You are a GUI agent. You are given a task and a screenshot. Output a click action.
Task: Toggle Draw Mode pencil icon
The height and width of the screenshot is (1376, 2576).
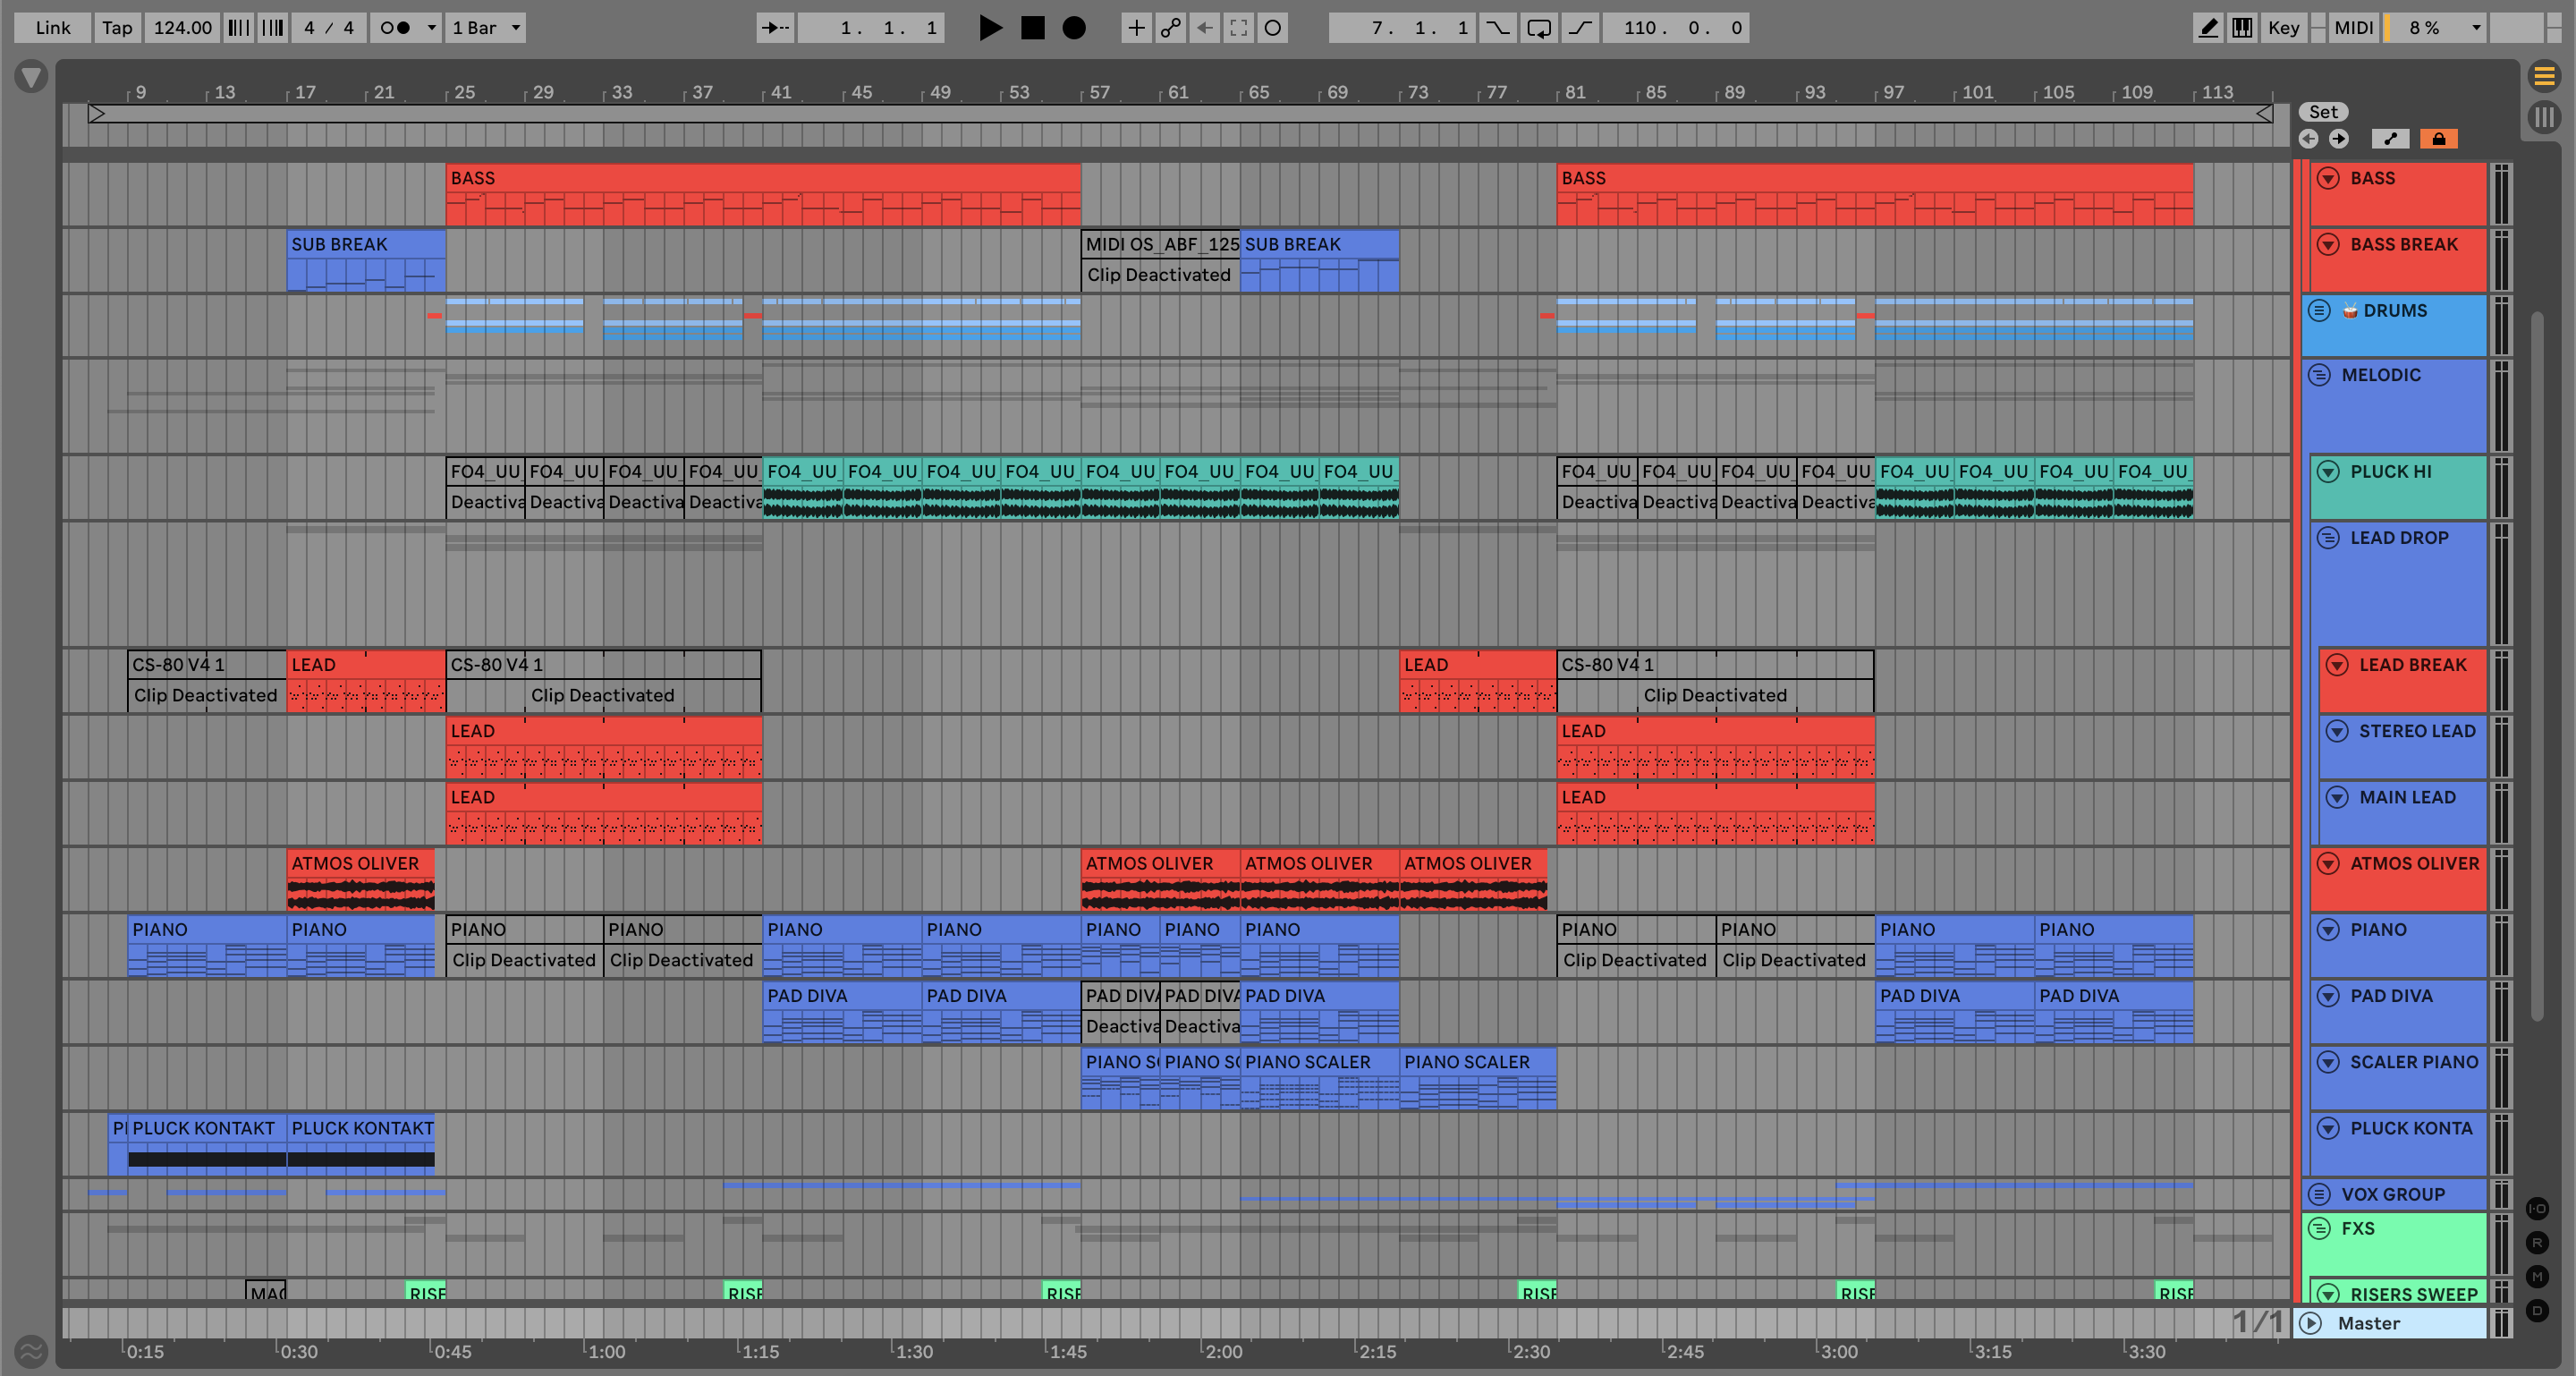click(2207, 28)
